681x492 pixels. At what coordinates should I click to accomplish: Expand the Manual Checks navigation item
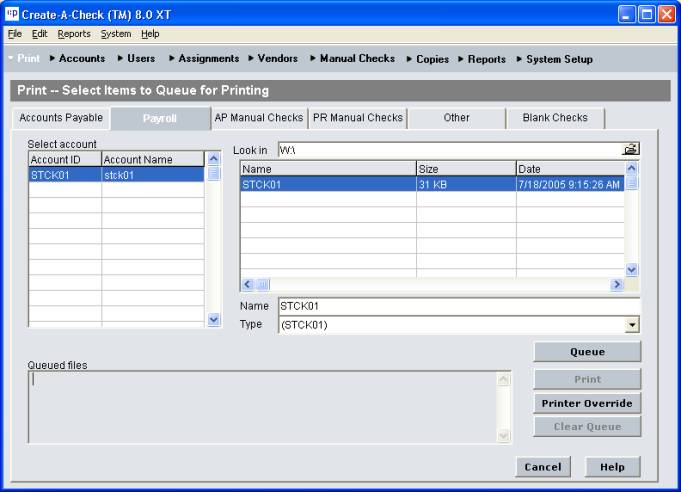click(353, 58)
